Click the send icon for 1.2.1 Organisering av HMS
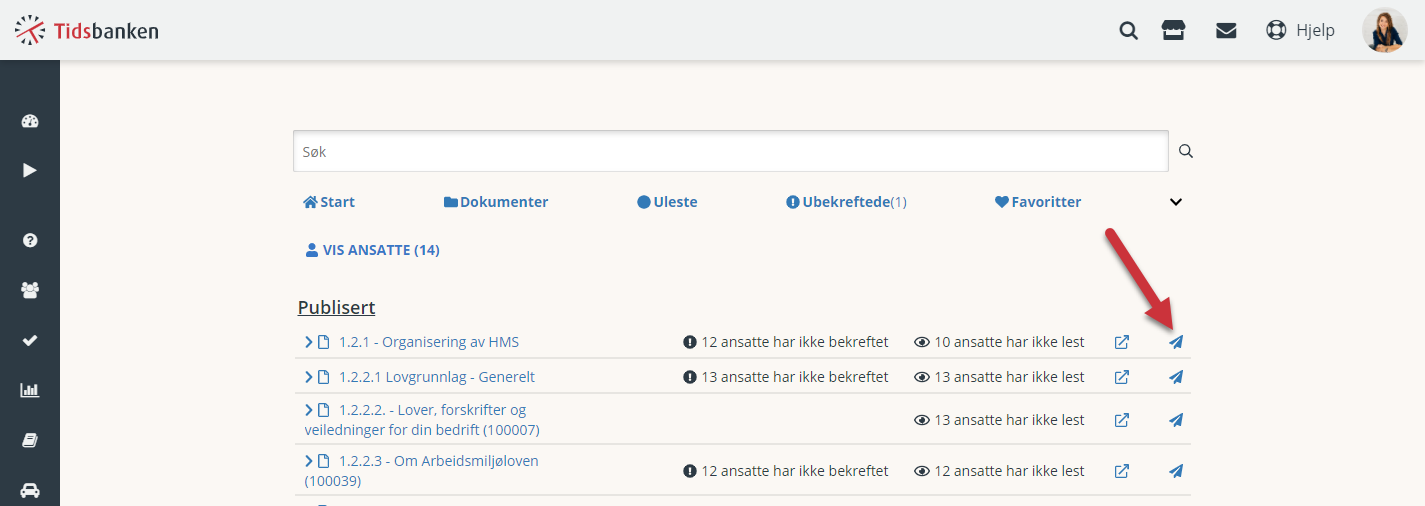The image size is (1425, 506). [x=1176, y=342]
